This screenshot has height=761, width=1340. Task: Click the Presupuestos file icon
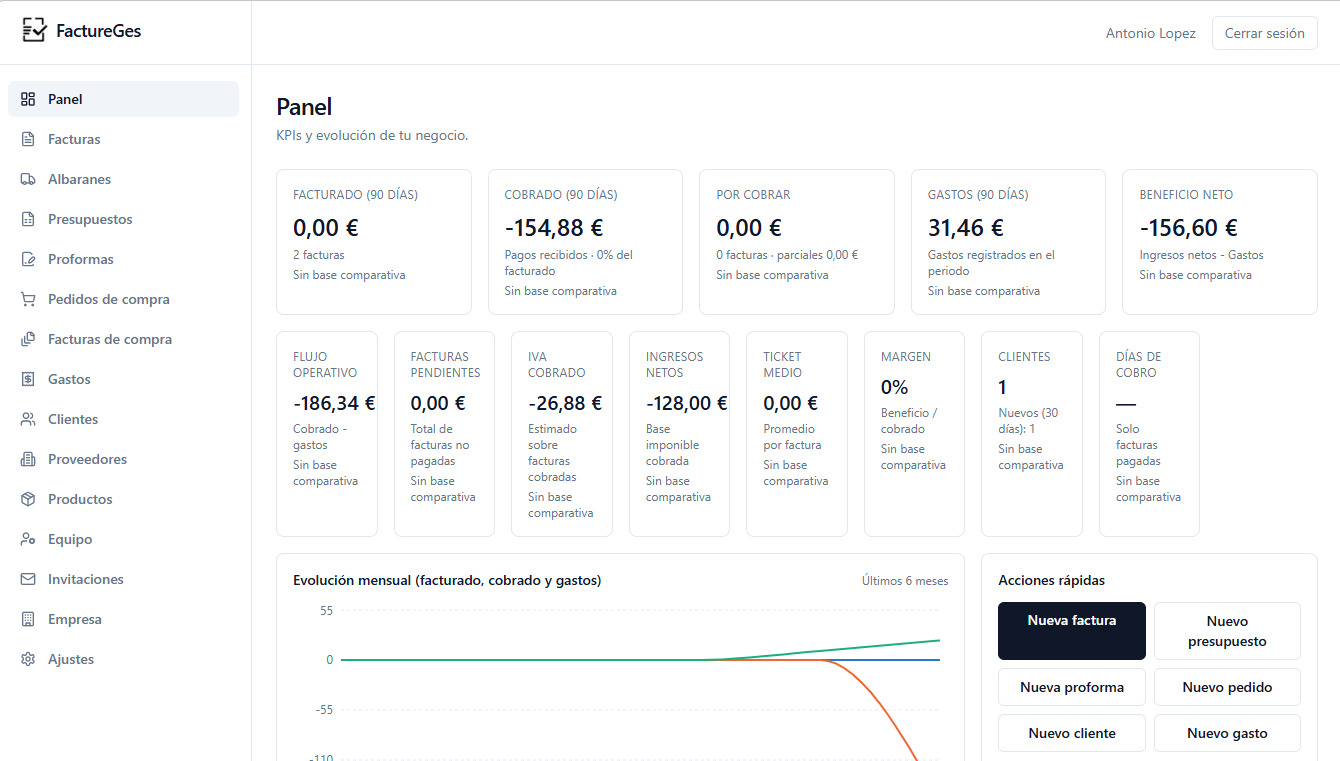28,219
